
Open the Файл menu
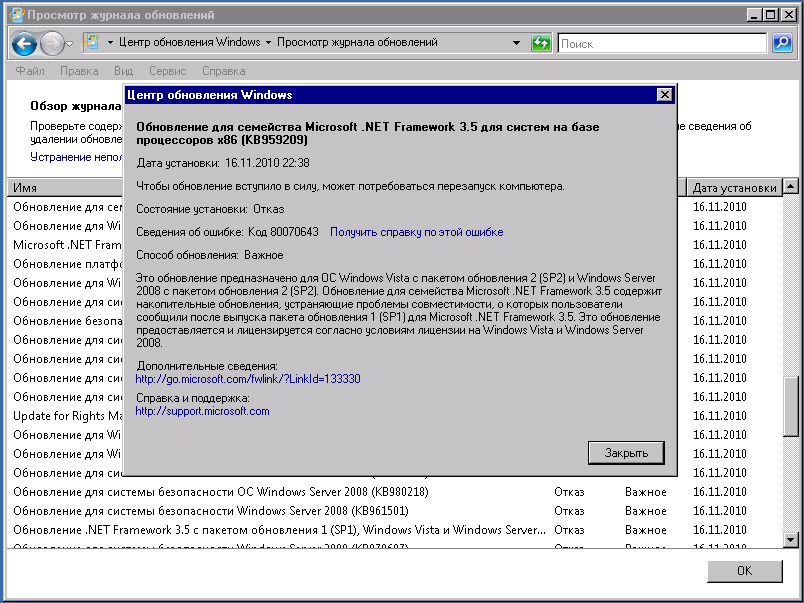point(30,71)
